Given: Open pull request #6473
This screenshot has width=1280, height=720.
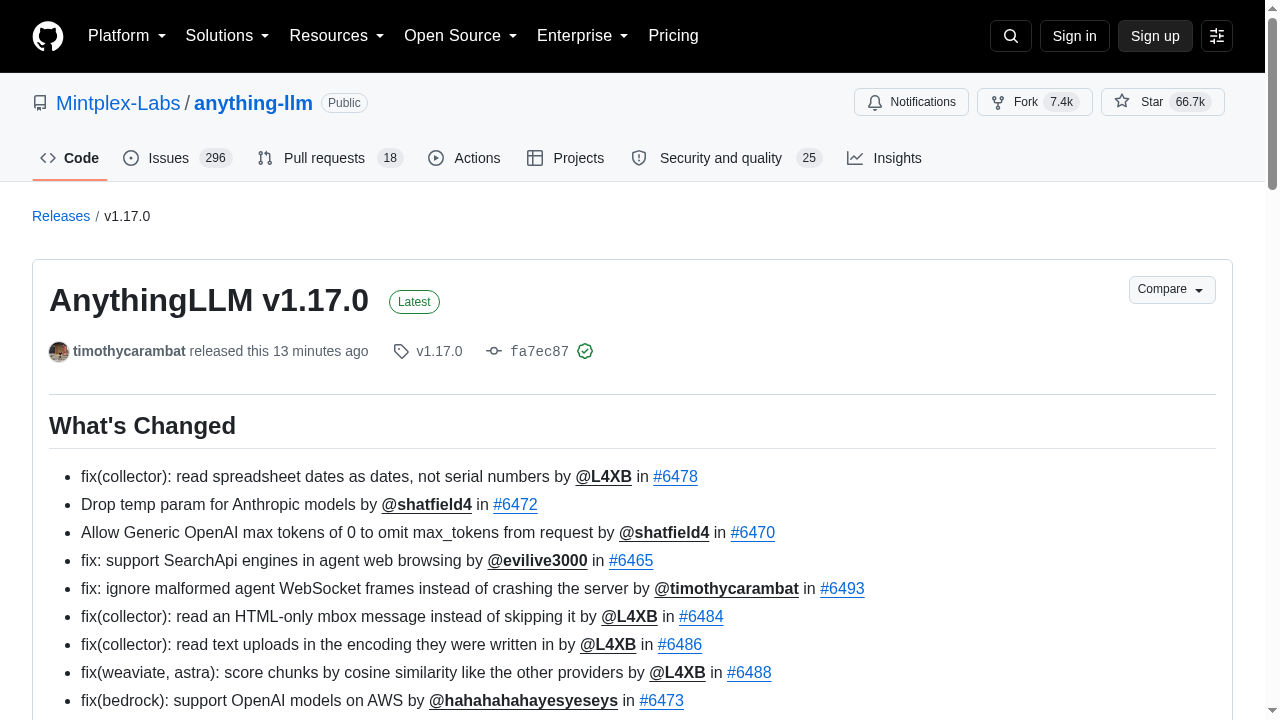Looking at the screenshot, I should (661, 701).
